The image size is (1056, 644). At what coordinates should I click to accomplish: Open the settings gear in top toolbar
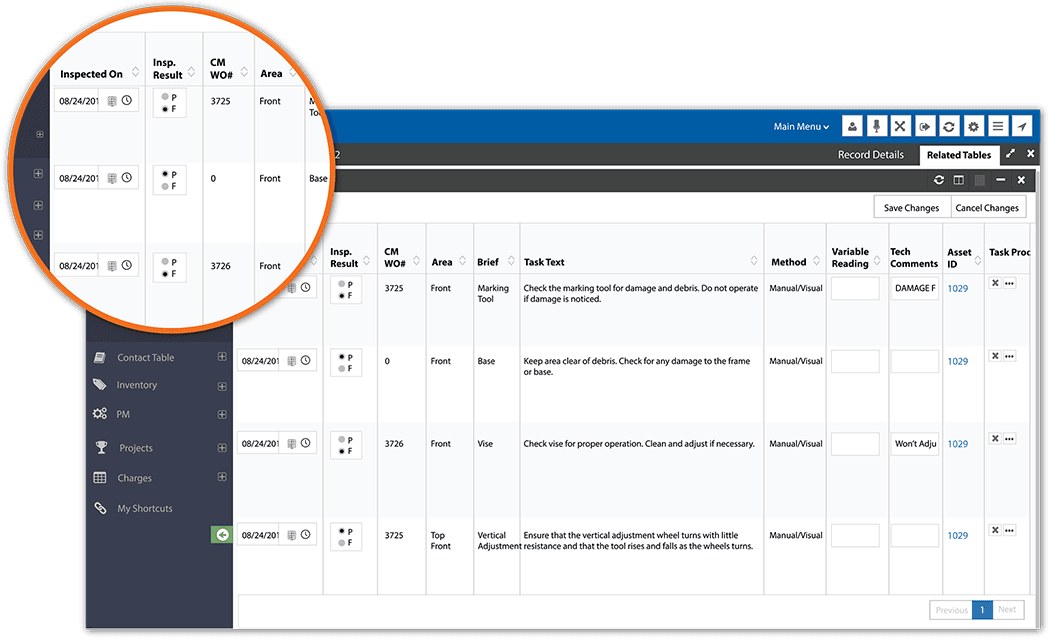point(973,126)
